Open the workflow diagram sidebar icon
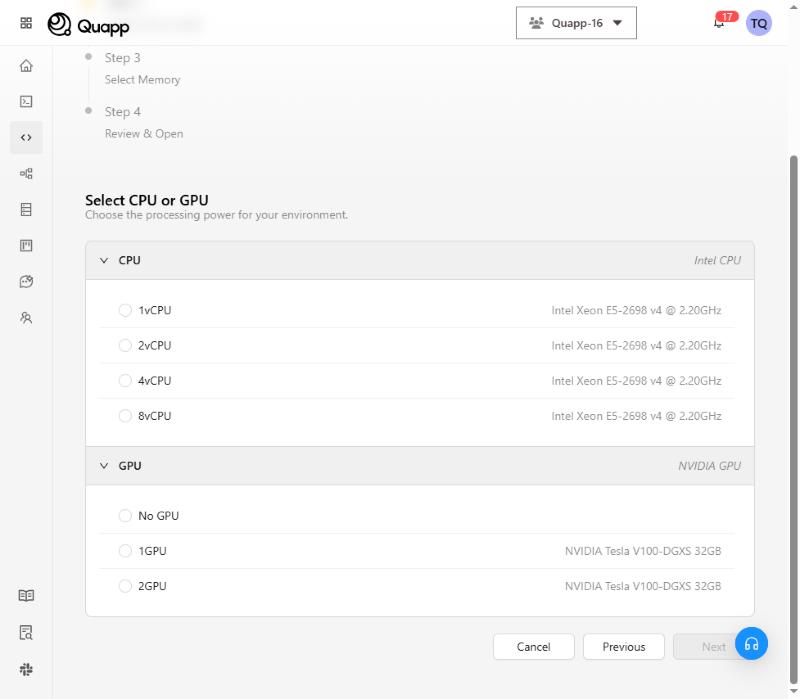Image resolution: width=800 pixels, height=699 pixels. coord(26,173)
